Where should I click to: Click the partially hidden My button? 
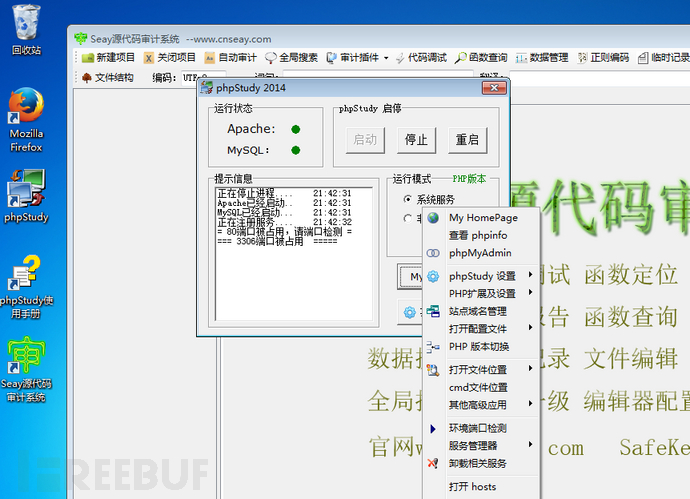click(410, 276)
